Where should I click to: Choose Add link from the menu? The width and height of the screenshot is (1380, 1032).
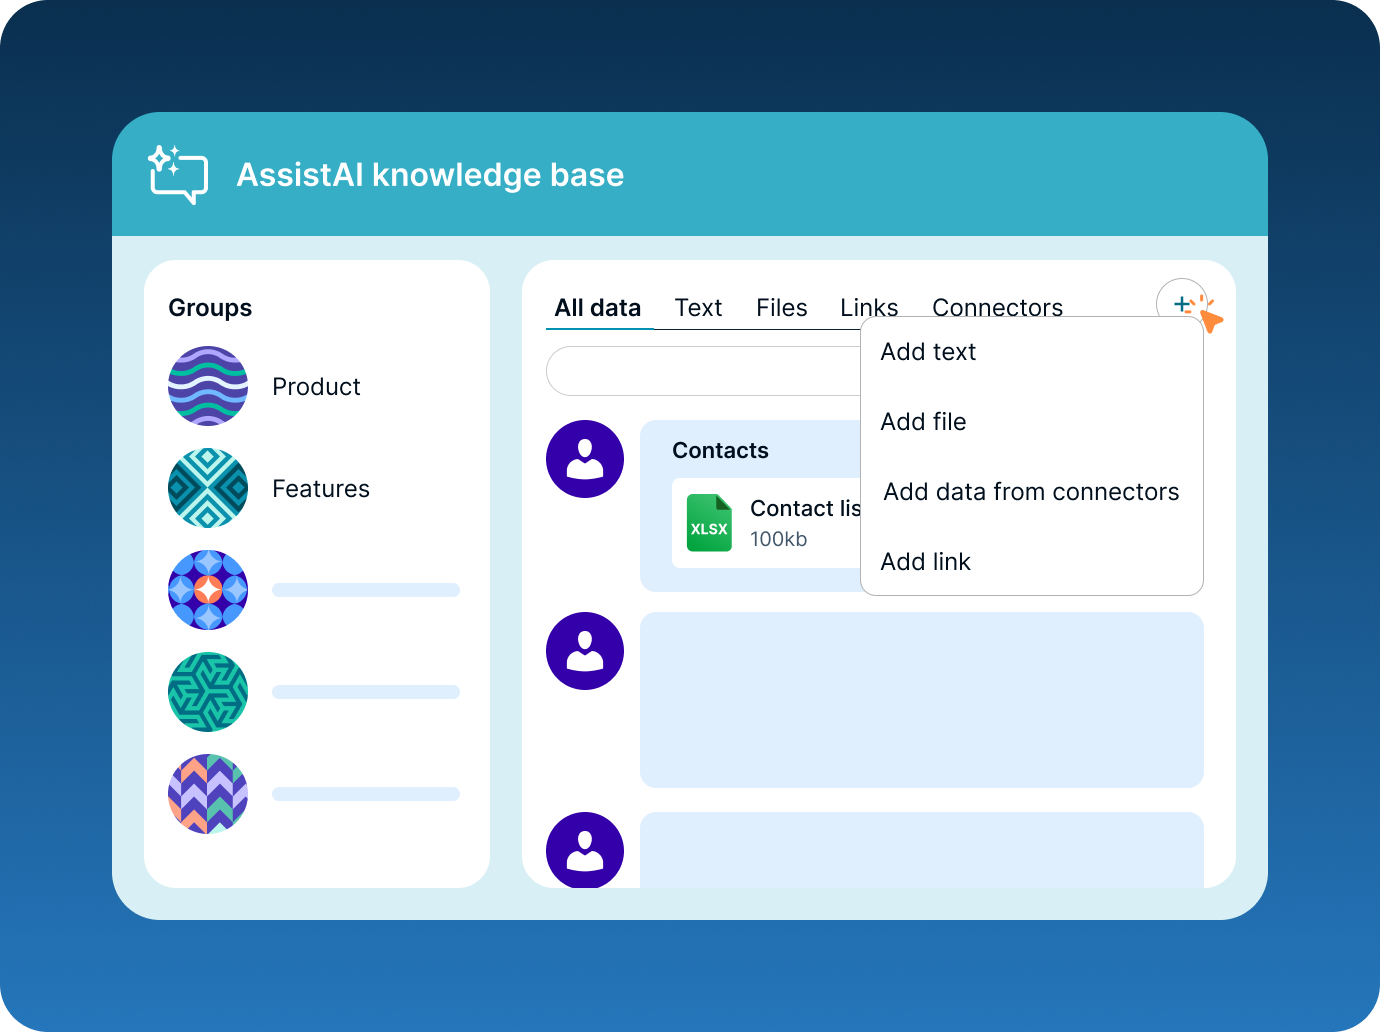(x=925, y=562)
